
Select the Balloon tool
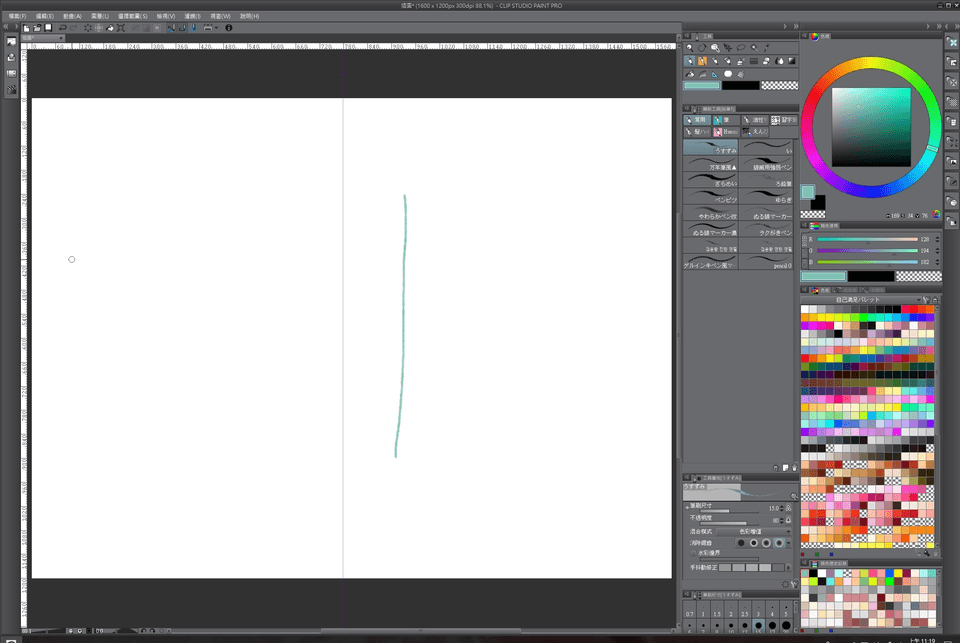[x=728, y=74]
